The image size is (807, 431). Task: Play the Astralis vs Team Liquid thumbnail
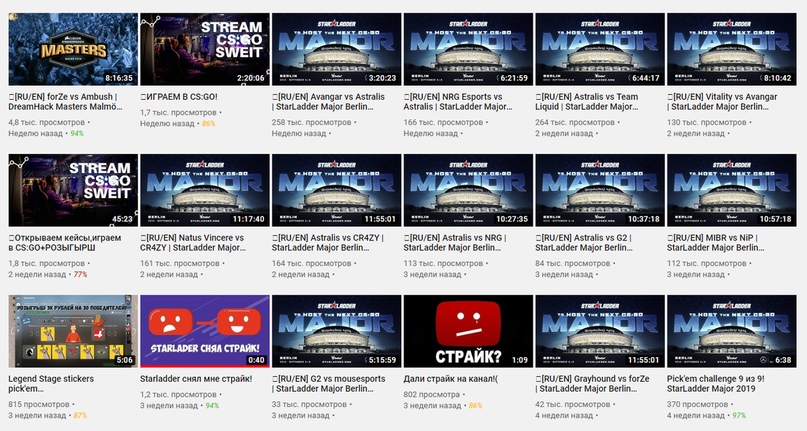(x=599, y=49)
